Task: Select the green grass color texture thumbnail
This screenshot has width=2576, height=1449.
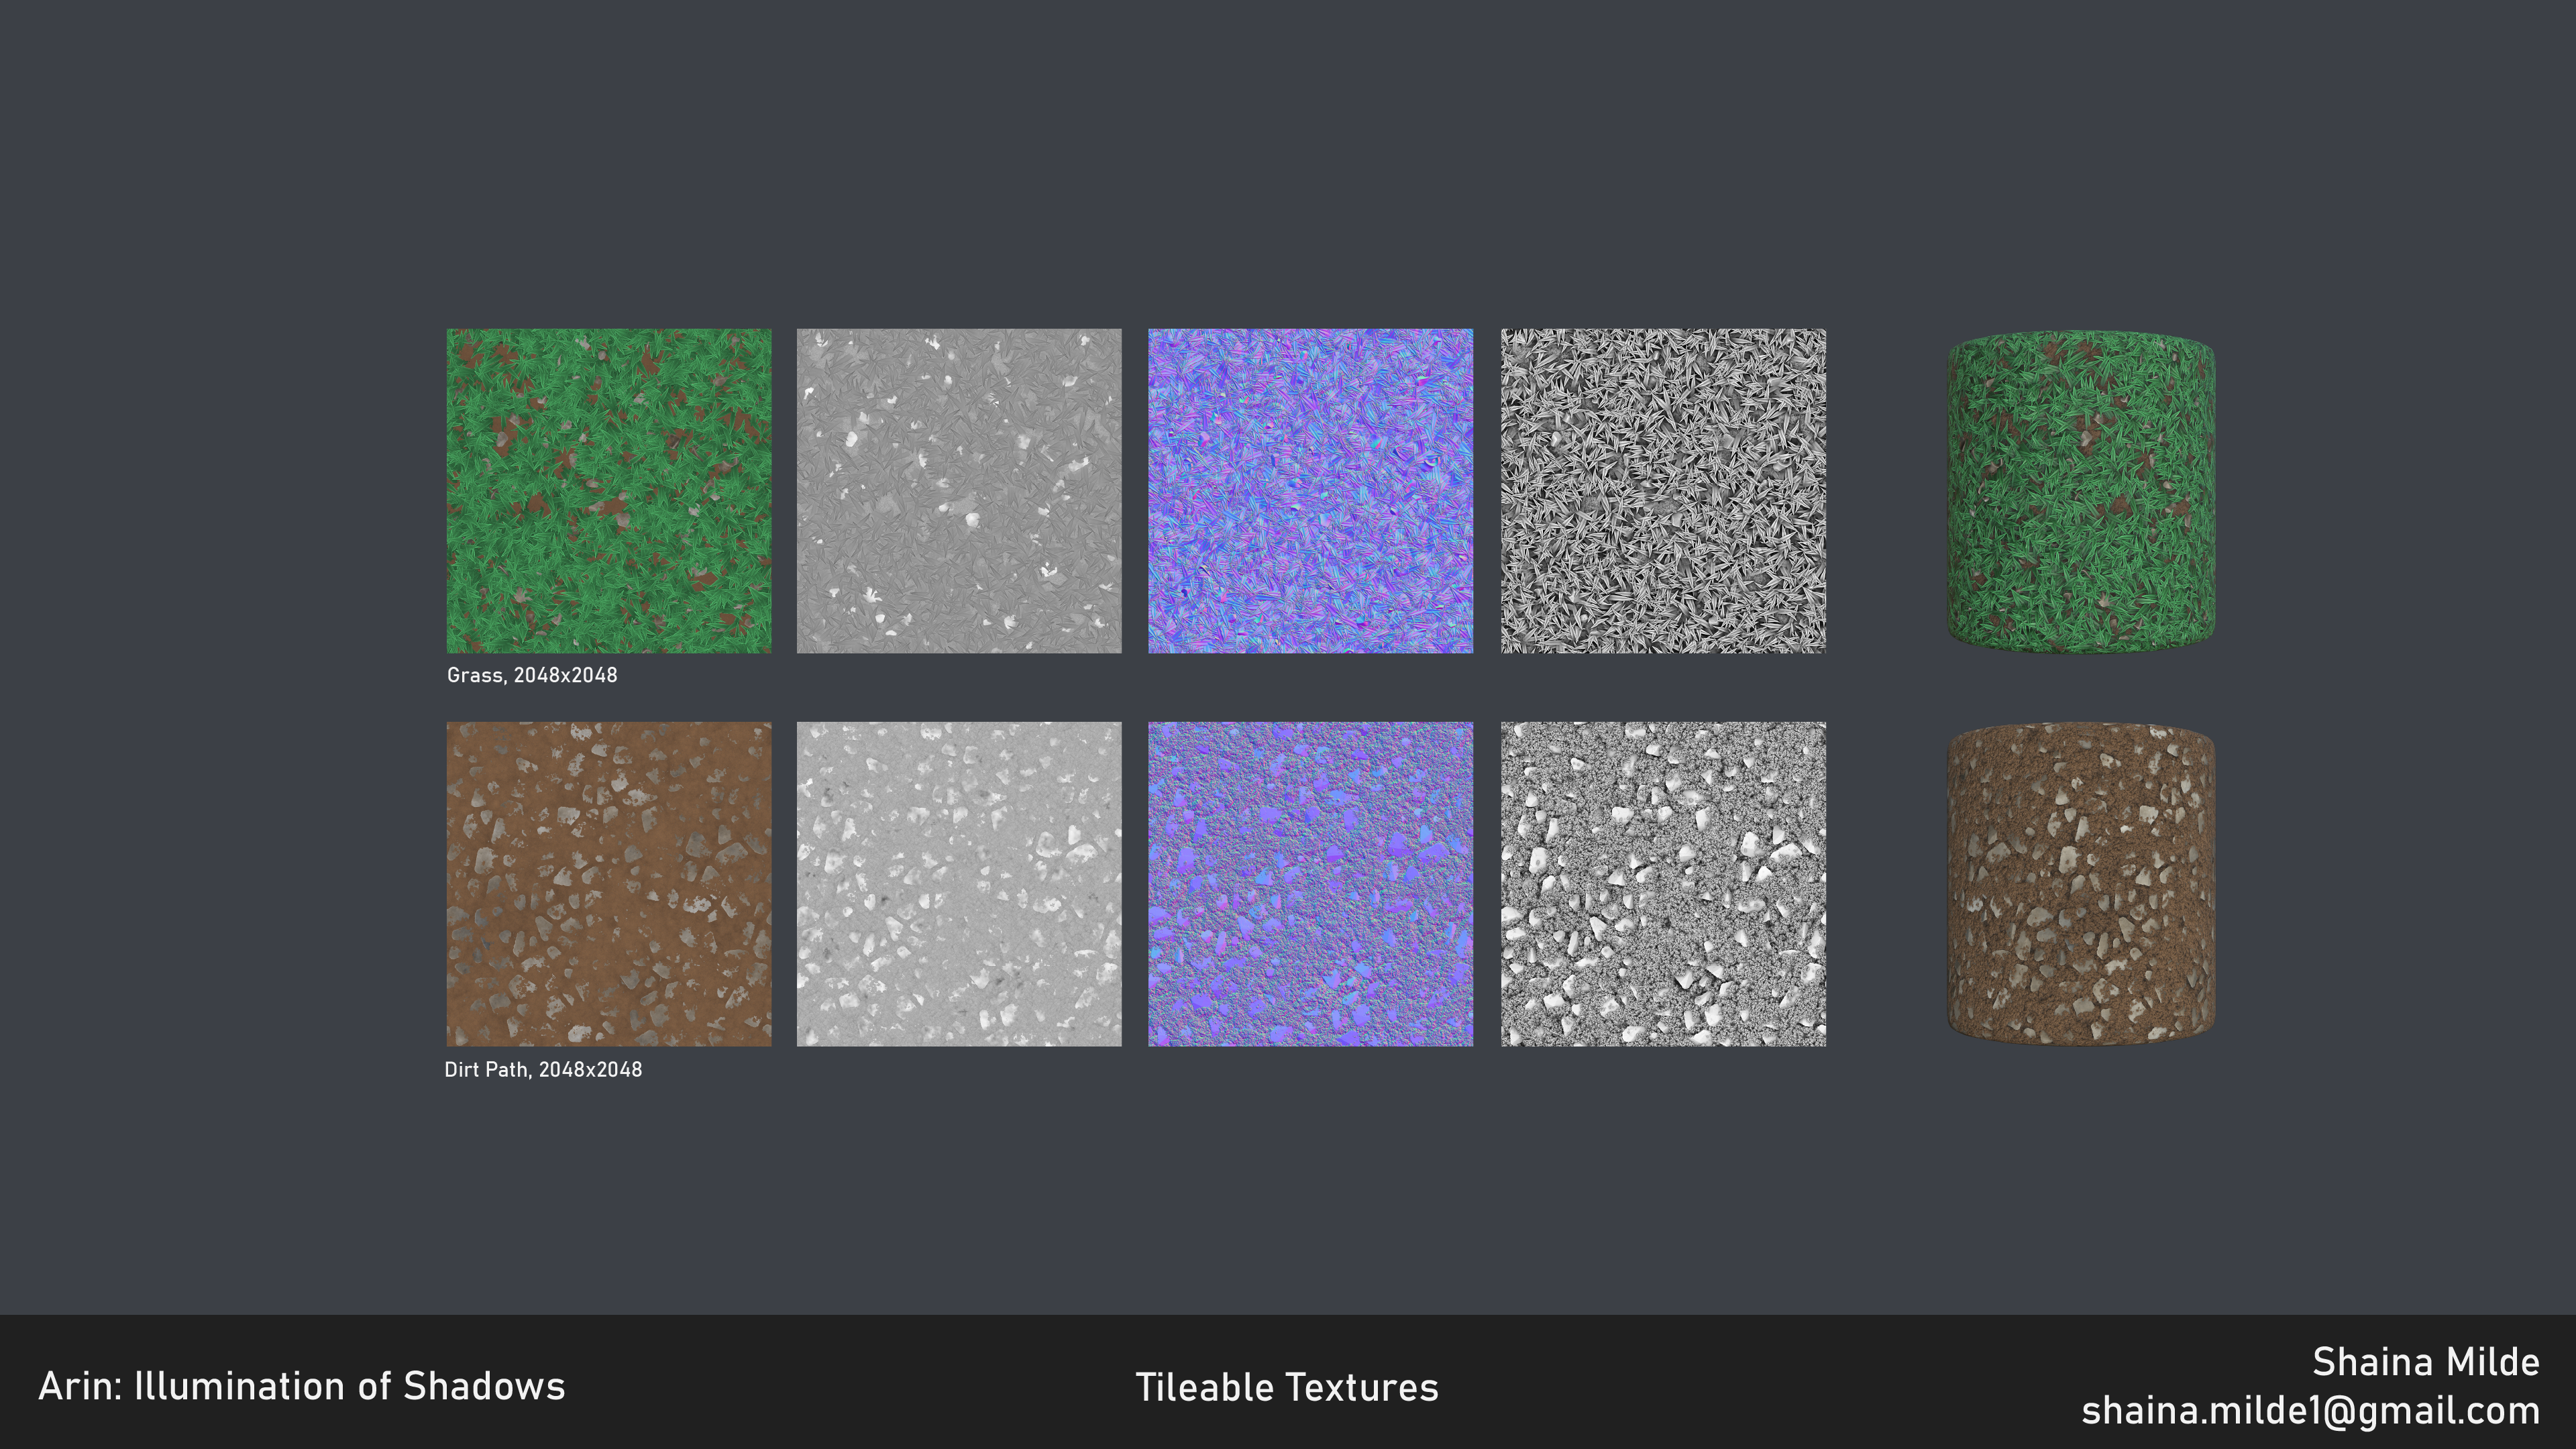Action: 609,491
